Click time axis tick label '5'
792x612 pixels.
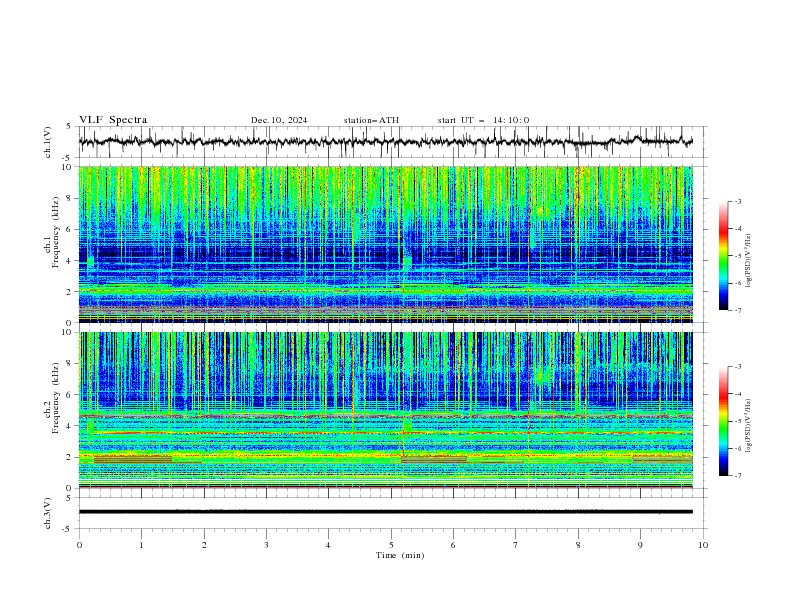[x=391, y=545]
